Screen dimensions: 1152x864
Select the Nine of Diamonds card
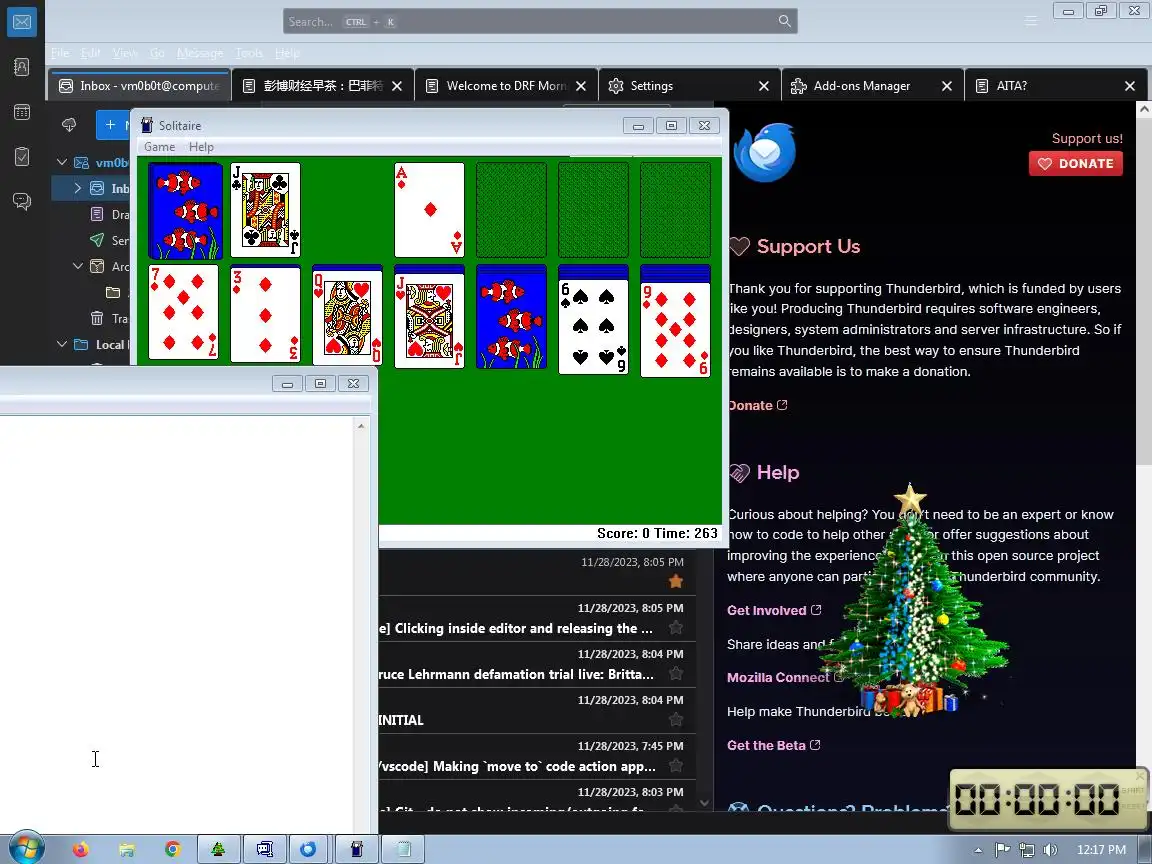point(676,329)
